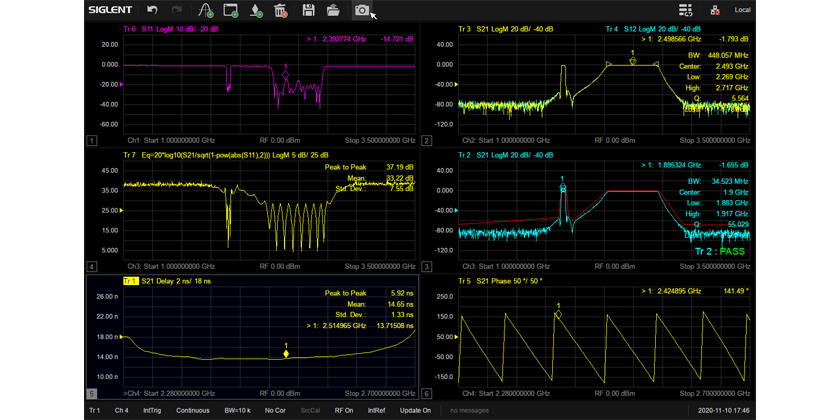Open the BW=10 k bandwidth setting
The height and width of the screenshot is (420, 840).
pyautogui.click(x=237, y=410)
